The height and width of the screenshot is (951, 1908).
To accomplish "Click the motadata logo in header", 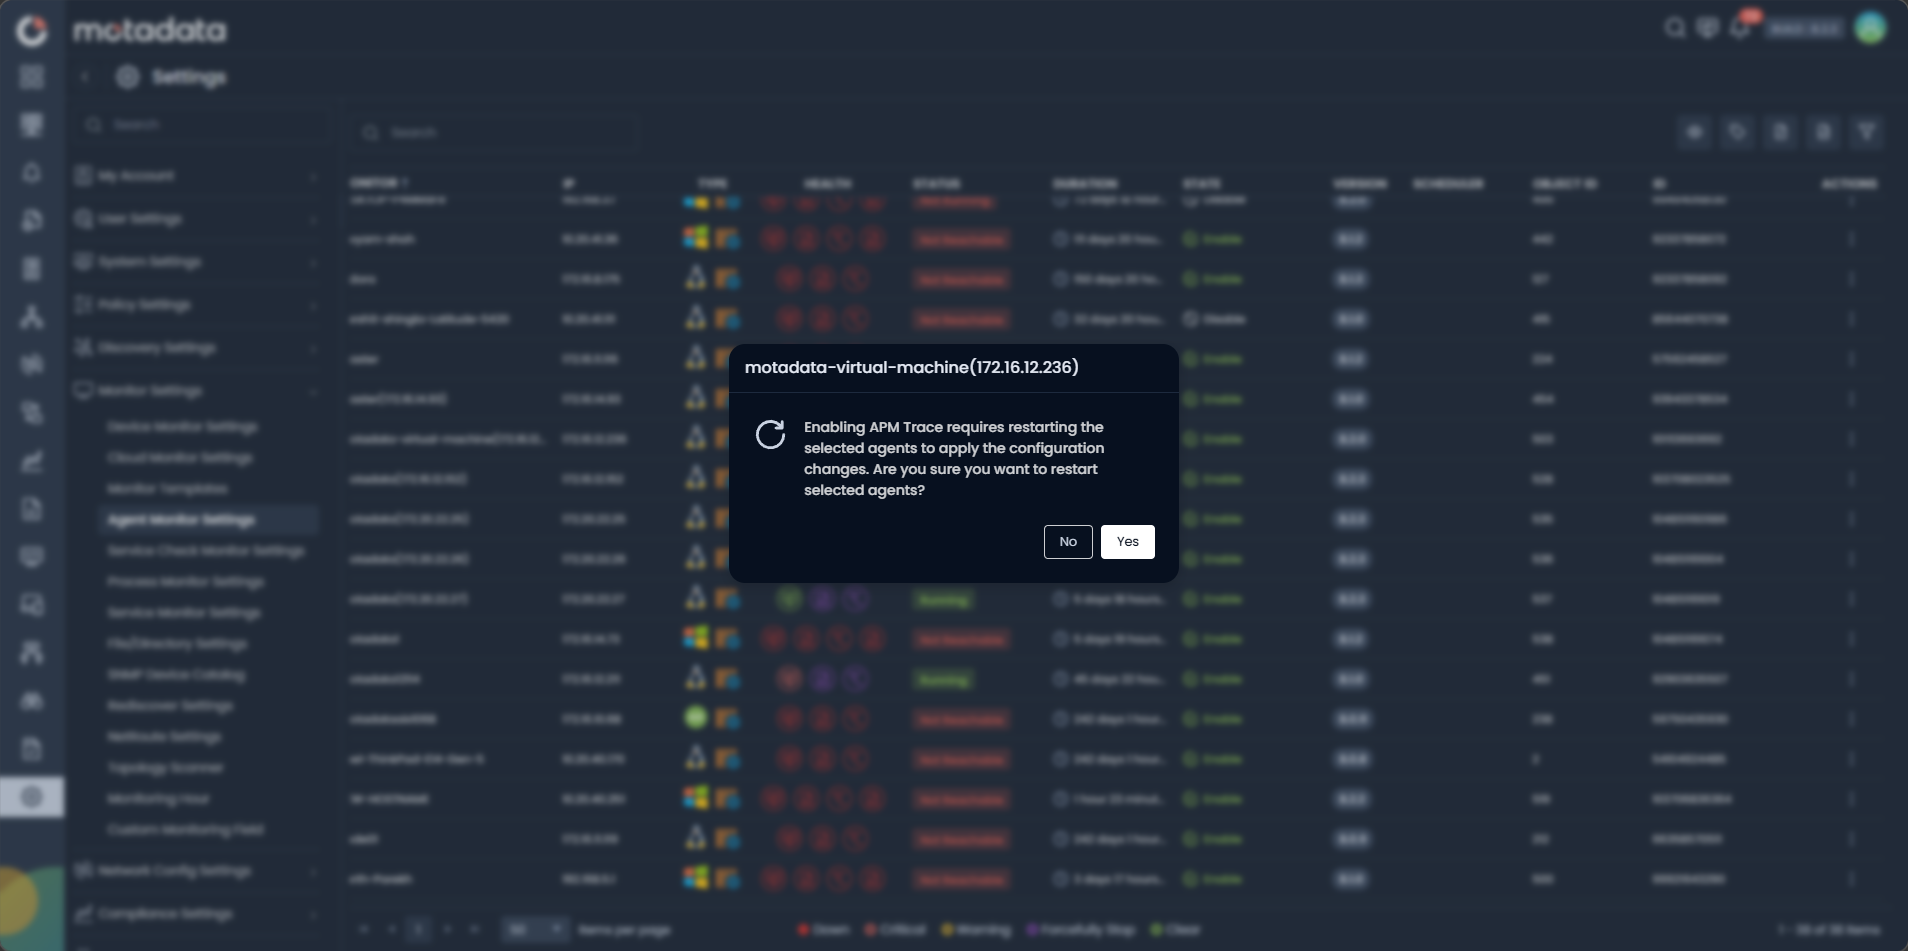I will (149, 30).
